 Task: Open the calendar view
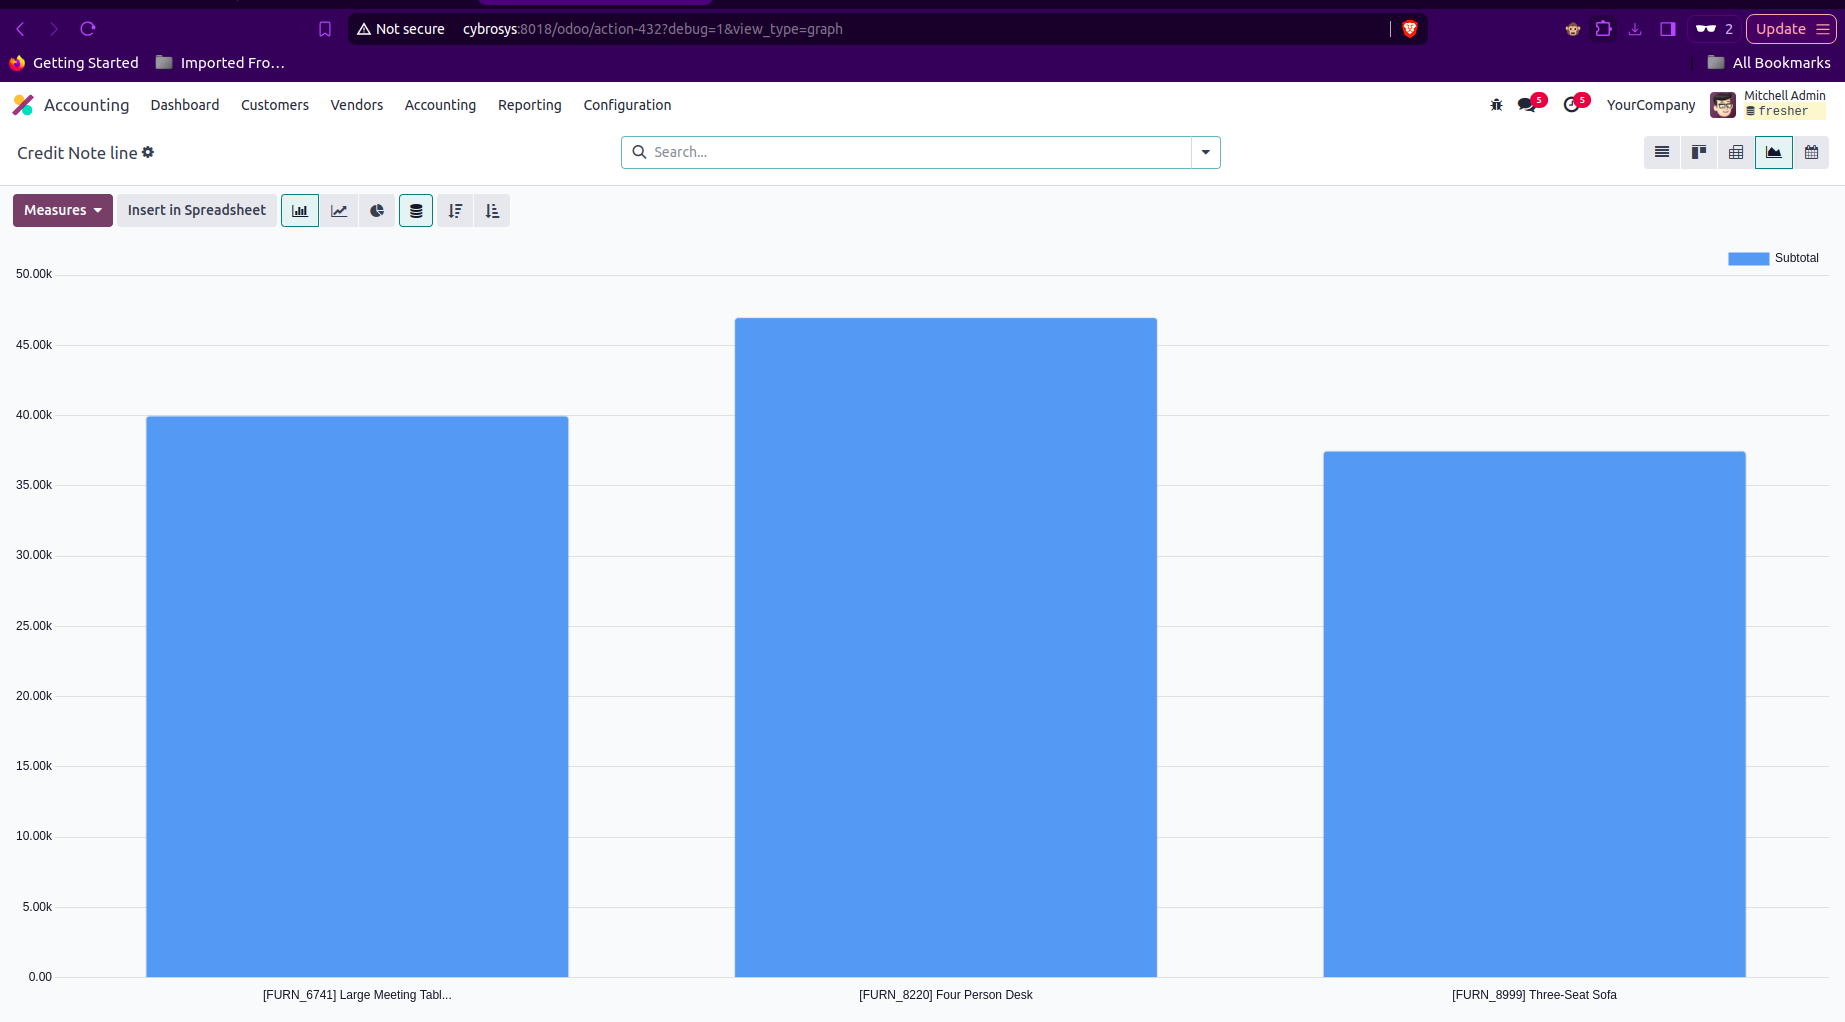(1811, 153)
